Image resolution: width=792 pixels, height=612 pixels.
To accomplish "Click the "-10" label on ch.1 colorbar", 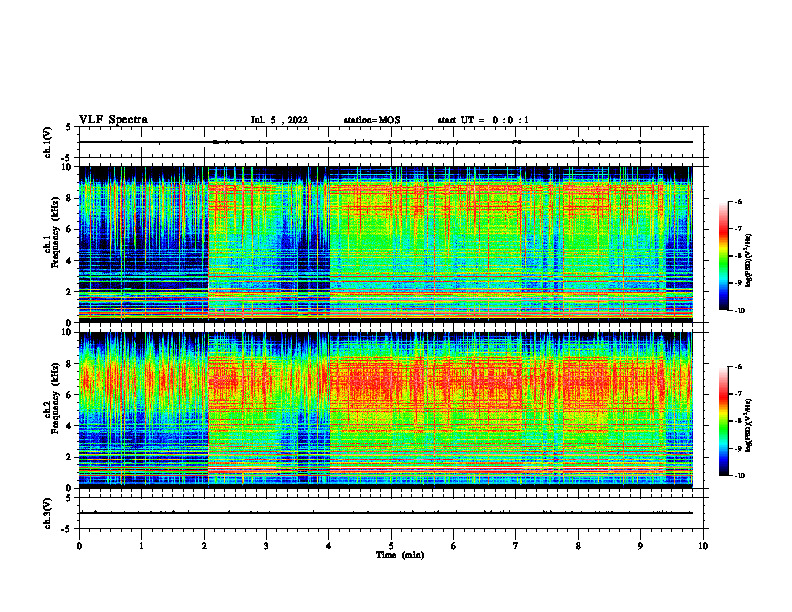I will coord(738,311).
